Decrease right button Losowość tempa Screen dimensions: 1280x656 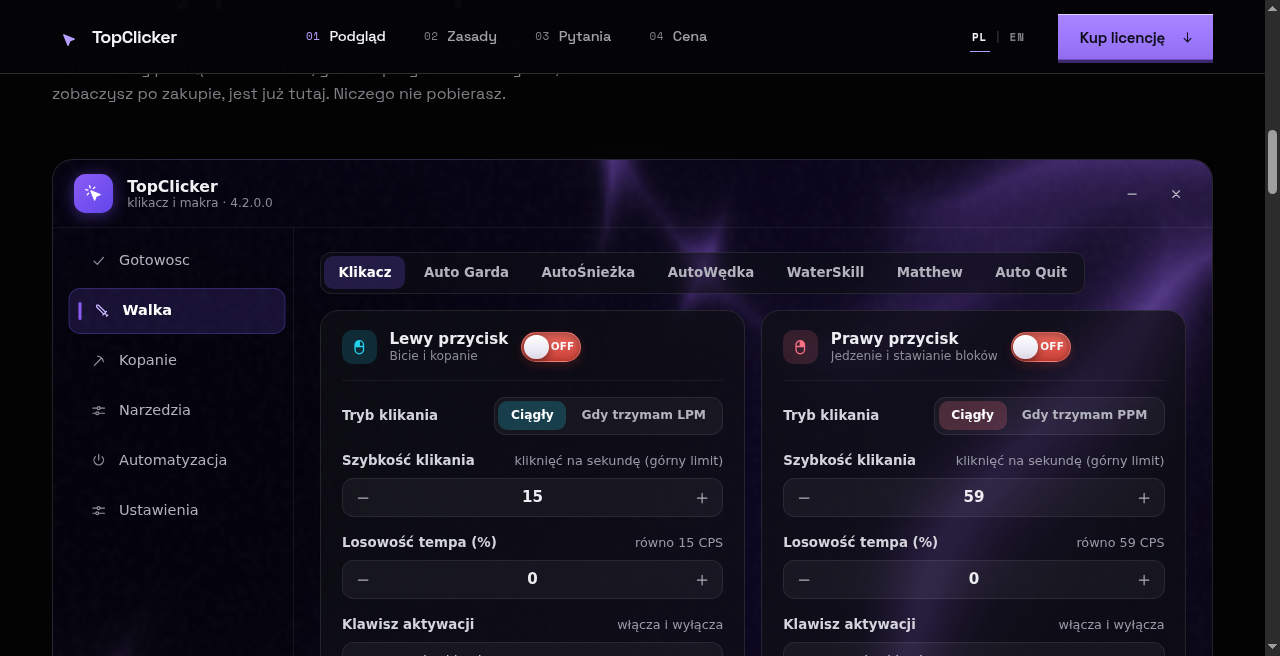804,579
